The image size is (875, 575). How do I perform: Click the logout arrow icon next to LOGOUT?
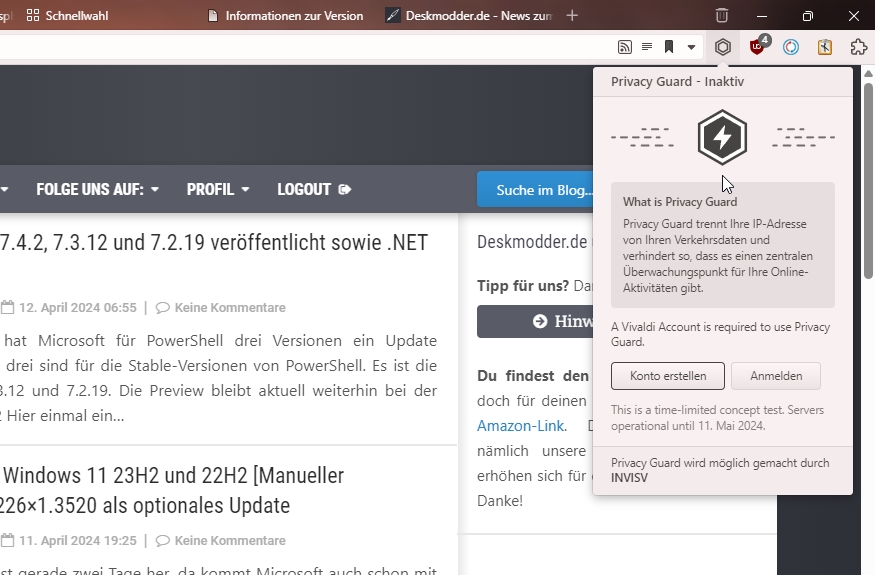pyautogui.click(x=344, y=189)
